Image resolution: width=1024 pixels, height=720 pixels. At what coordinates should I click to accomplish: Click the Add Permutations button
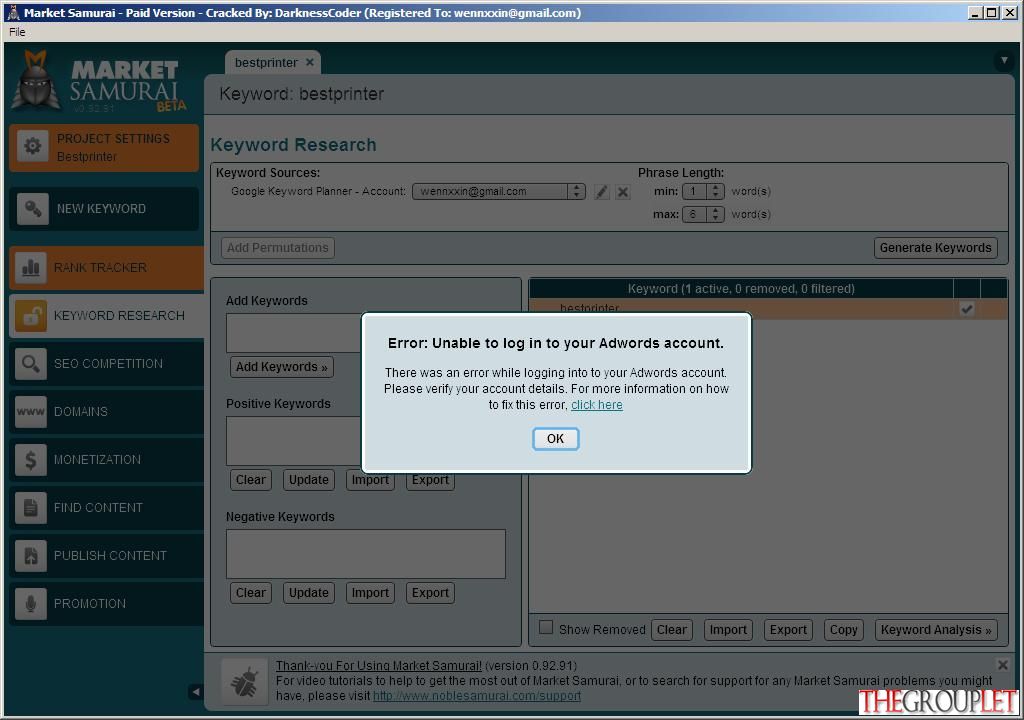(278, 248)
